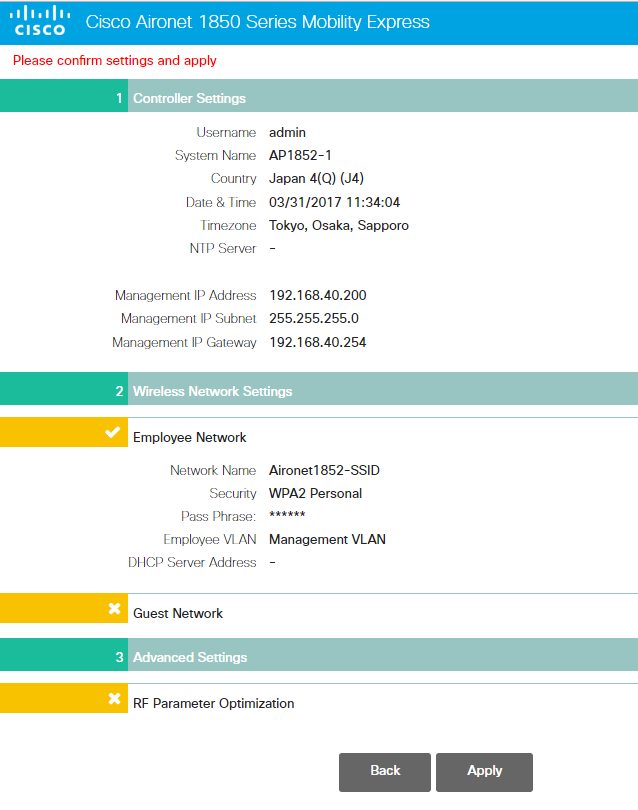Click the Employee VLAN label
Screen dimensions: 638x810
(210, 539)
